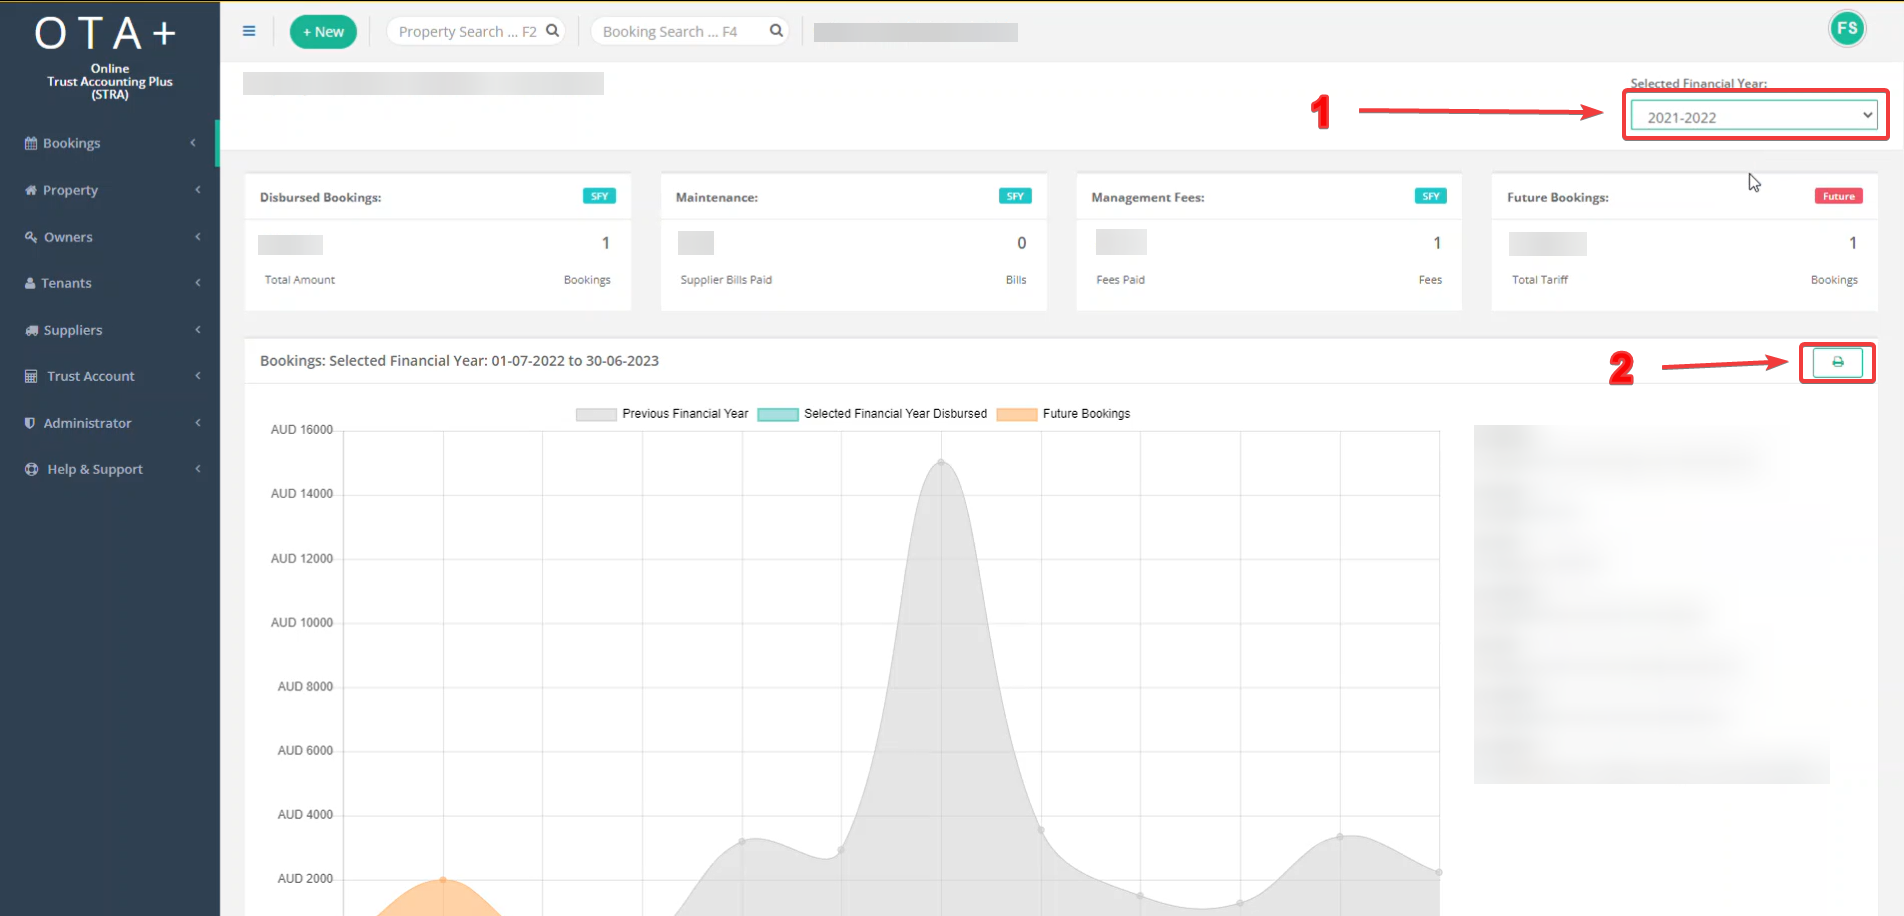Viewport: 1904px width, 916px height.
Task: Expand the Suppliers sidebar chevron
Action: pos(198,330)
